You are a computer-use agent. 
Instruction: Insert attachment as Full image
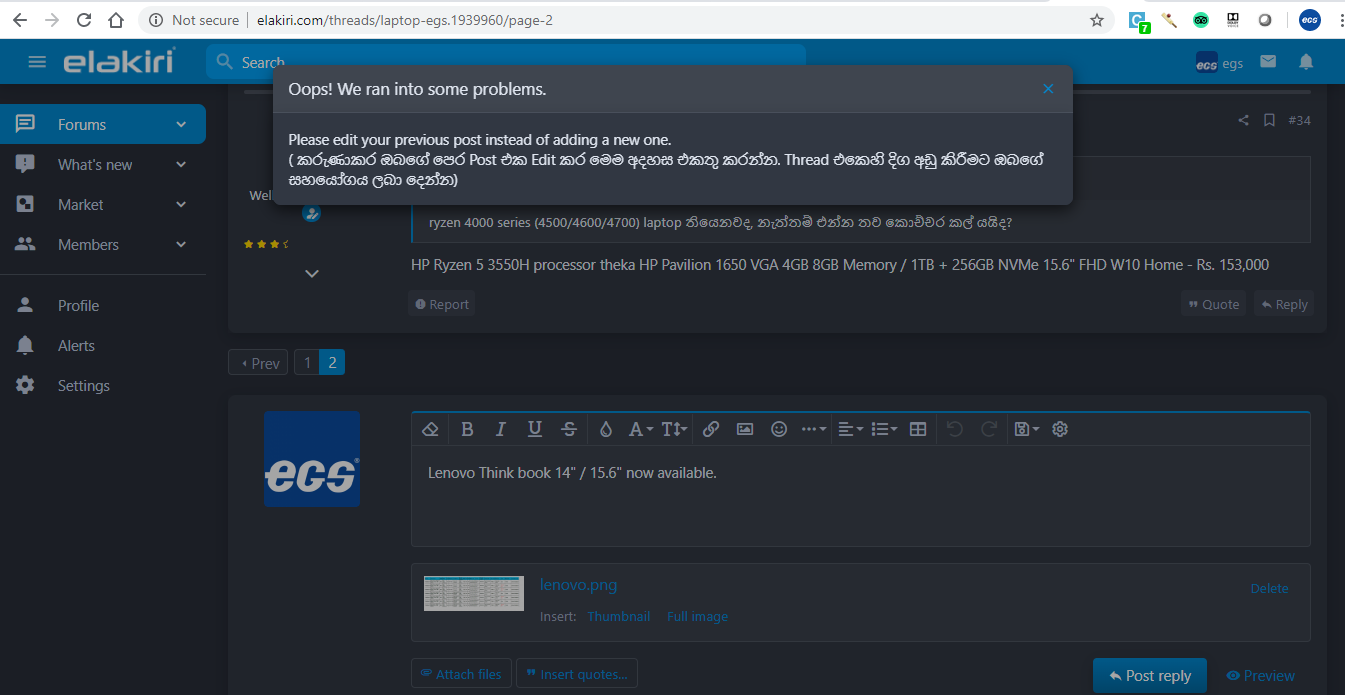point(697,617)
